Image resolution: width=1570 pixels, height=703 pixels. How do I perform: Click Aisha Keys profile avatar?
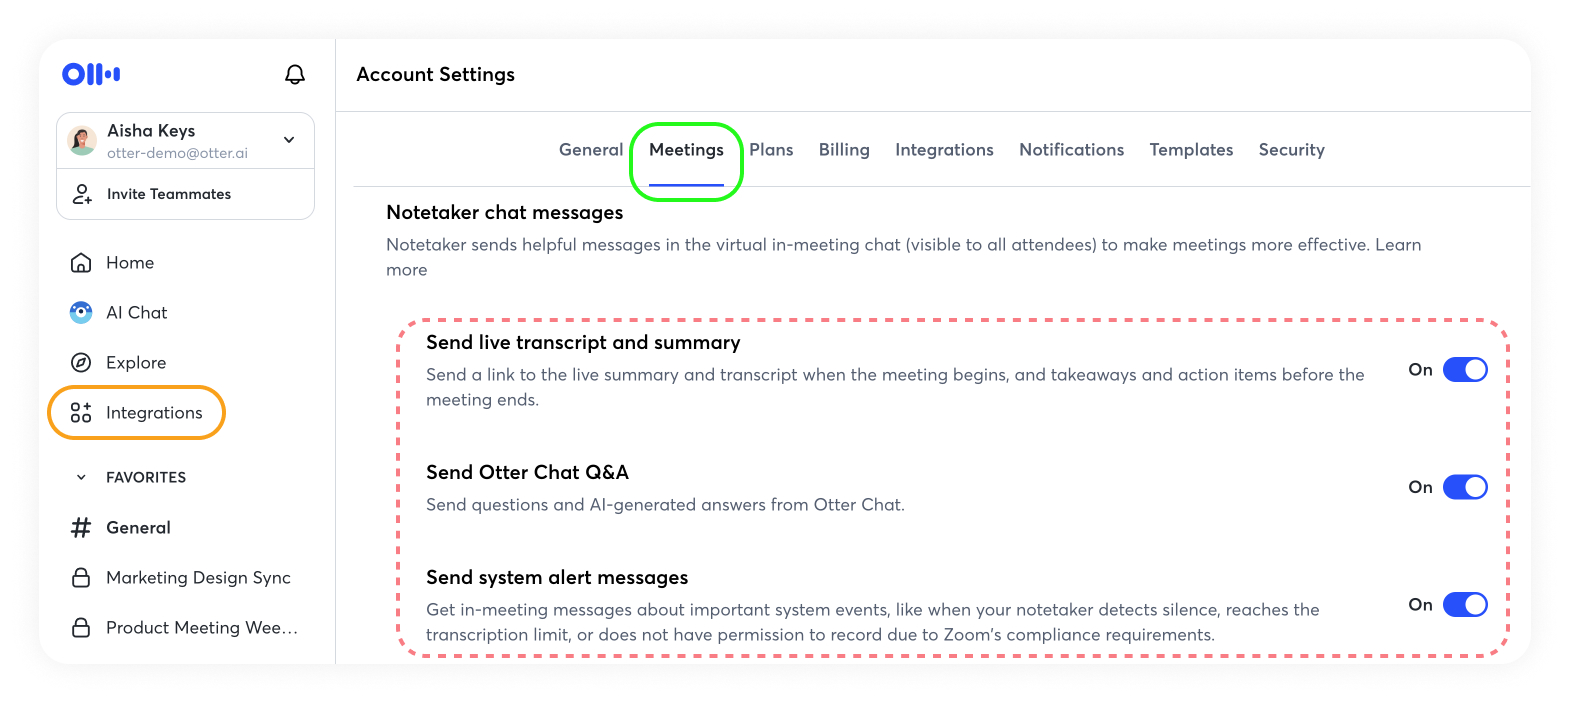[82, 140]
